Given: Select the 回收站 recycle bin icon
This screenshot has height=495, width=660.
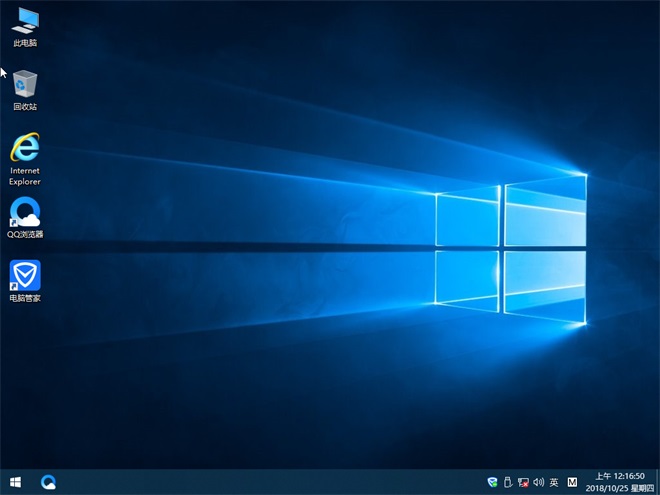Looking at the screenshot, I should click(26, 84).
